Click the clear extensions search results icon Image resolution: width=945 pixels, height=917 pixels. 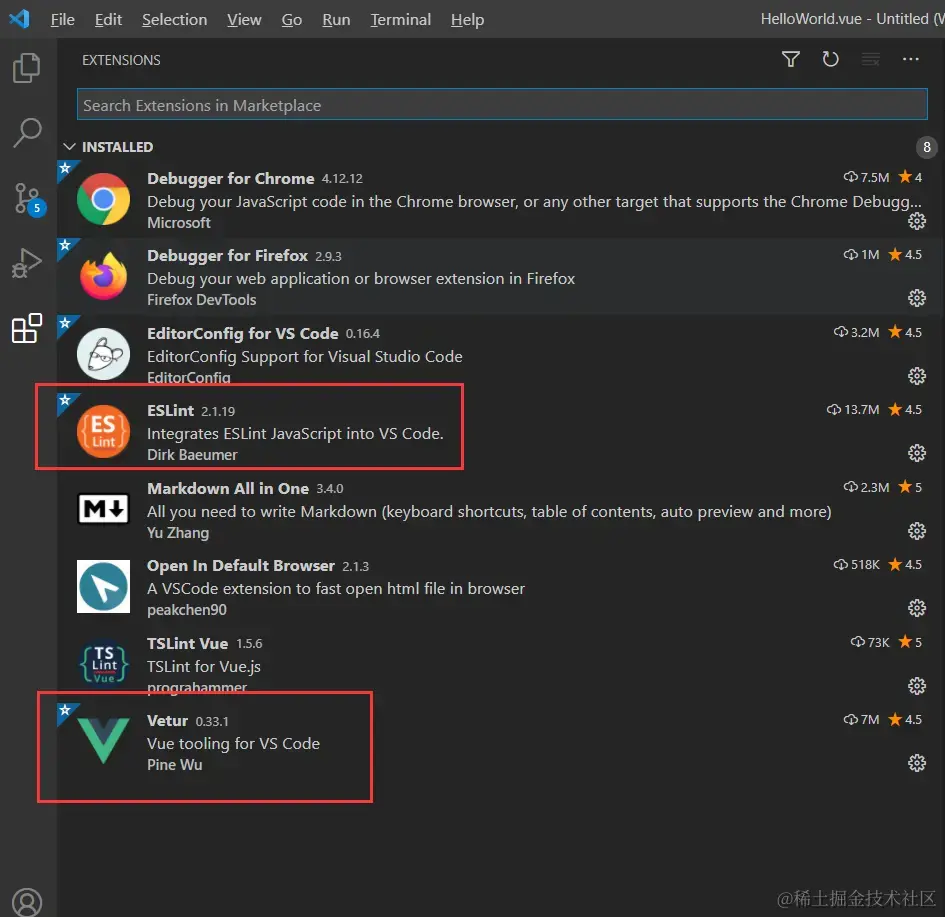click(x=870, y=59)
